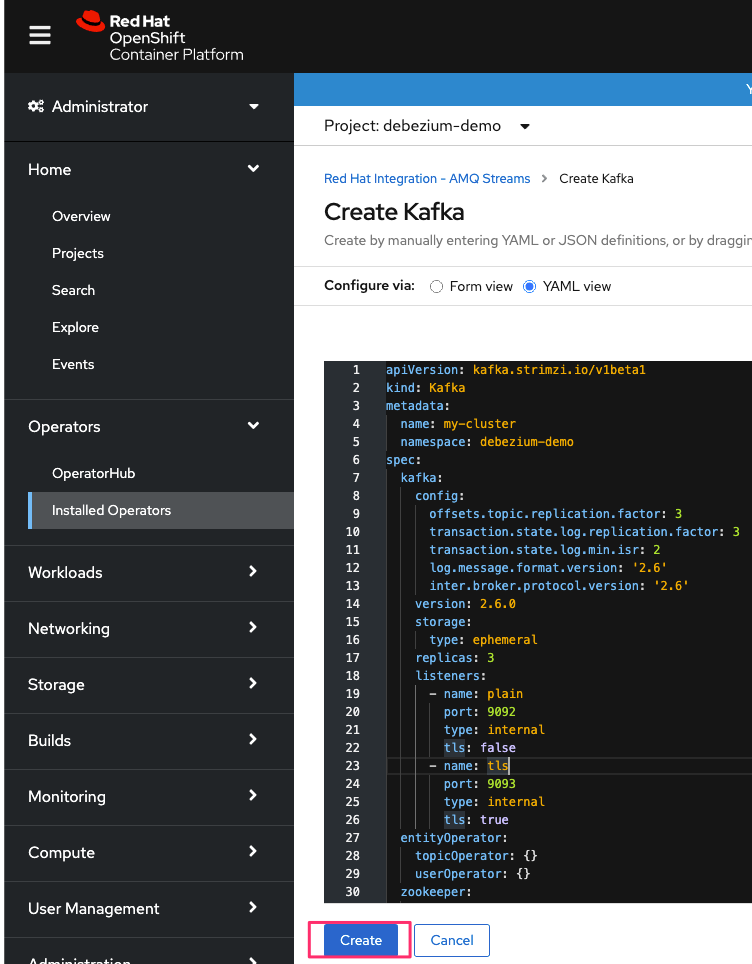Screen dimensions: 752x964
Task: Click the log.message.format.version line
Action: click(548, 567)
